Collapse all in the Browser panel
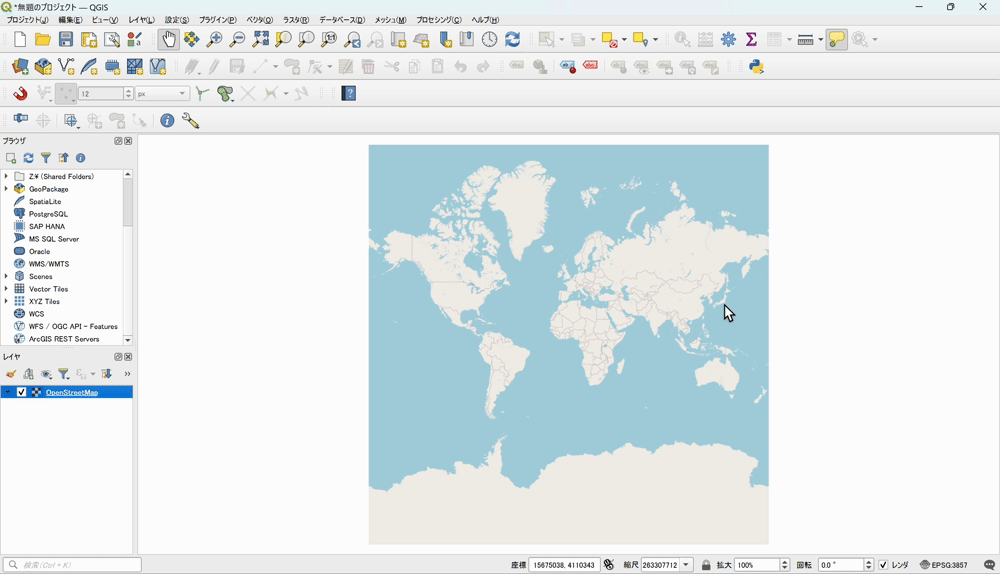This screenshot has height=574, width=1000. point(63,158)
